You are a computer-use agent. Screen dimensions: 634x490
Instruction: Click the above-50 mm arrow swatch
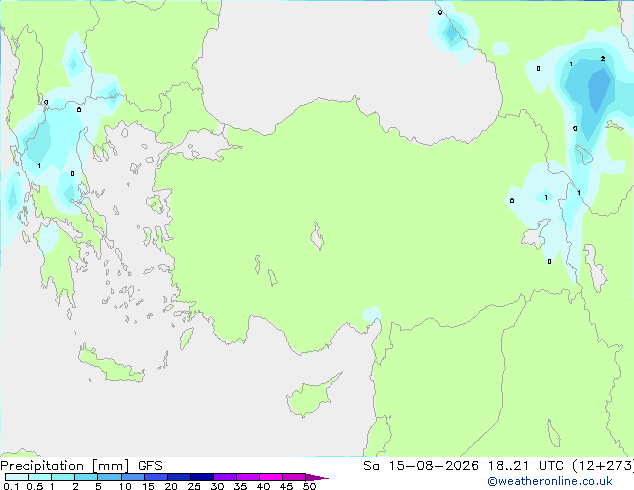(x=317, y=477)
